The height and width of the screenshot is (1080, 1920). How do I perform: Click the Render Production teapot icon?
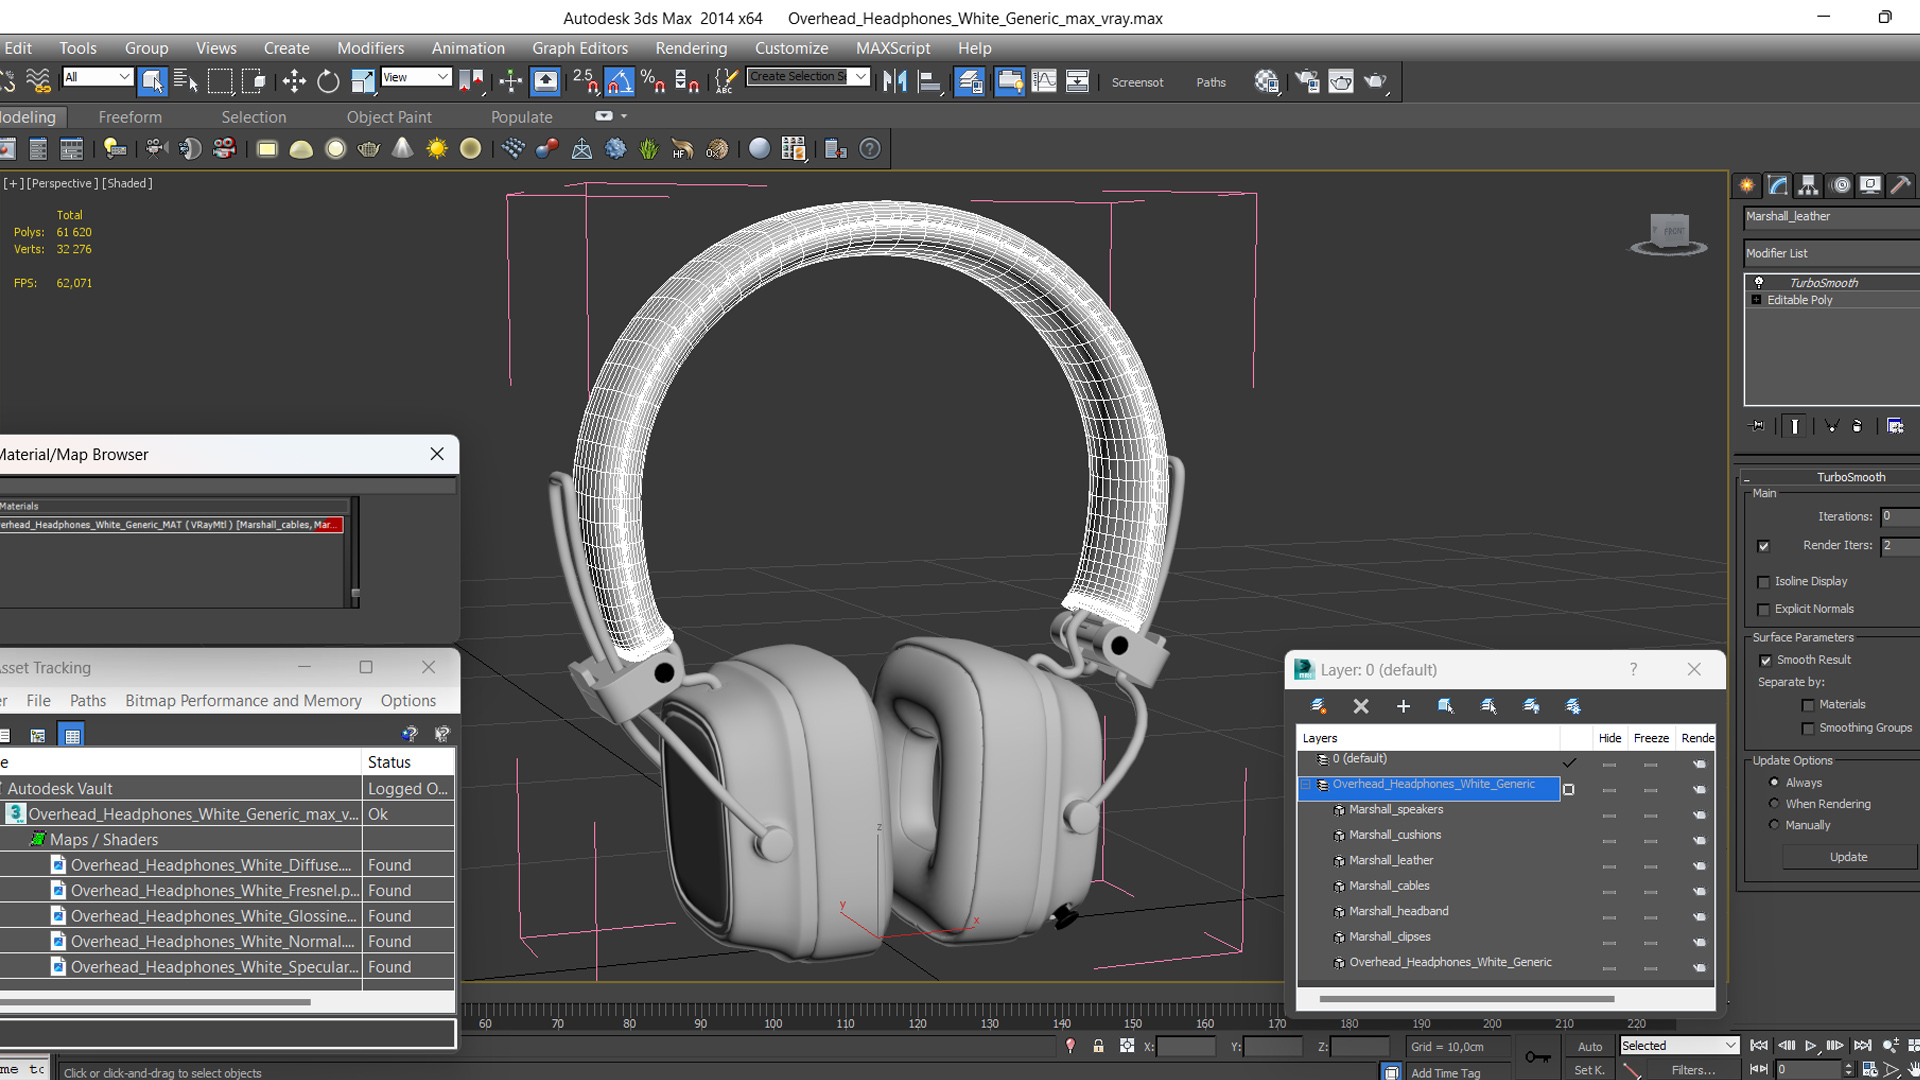click(x=1377, y=81)
